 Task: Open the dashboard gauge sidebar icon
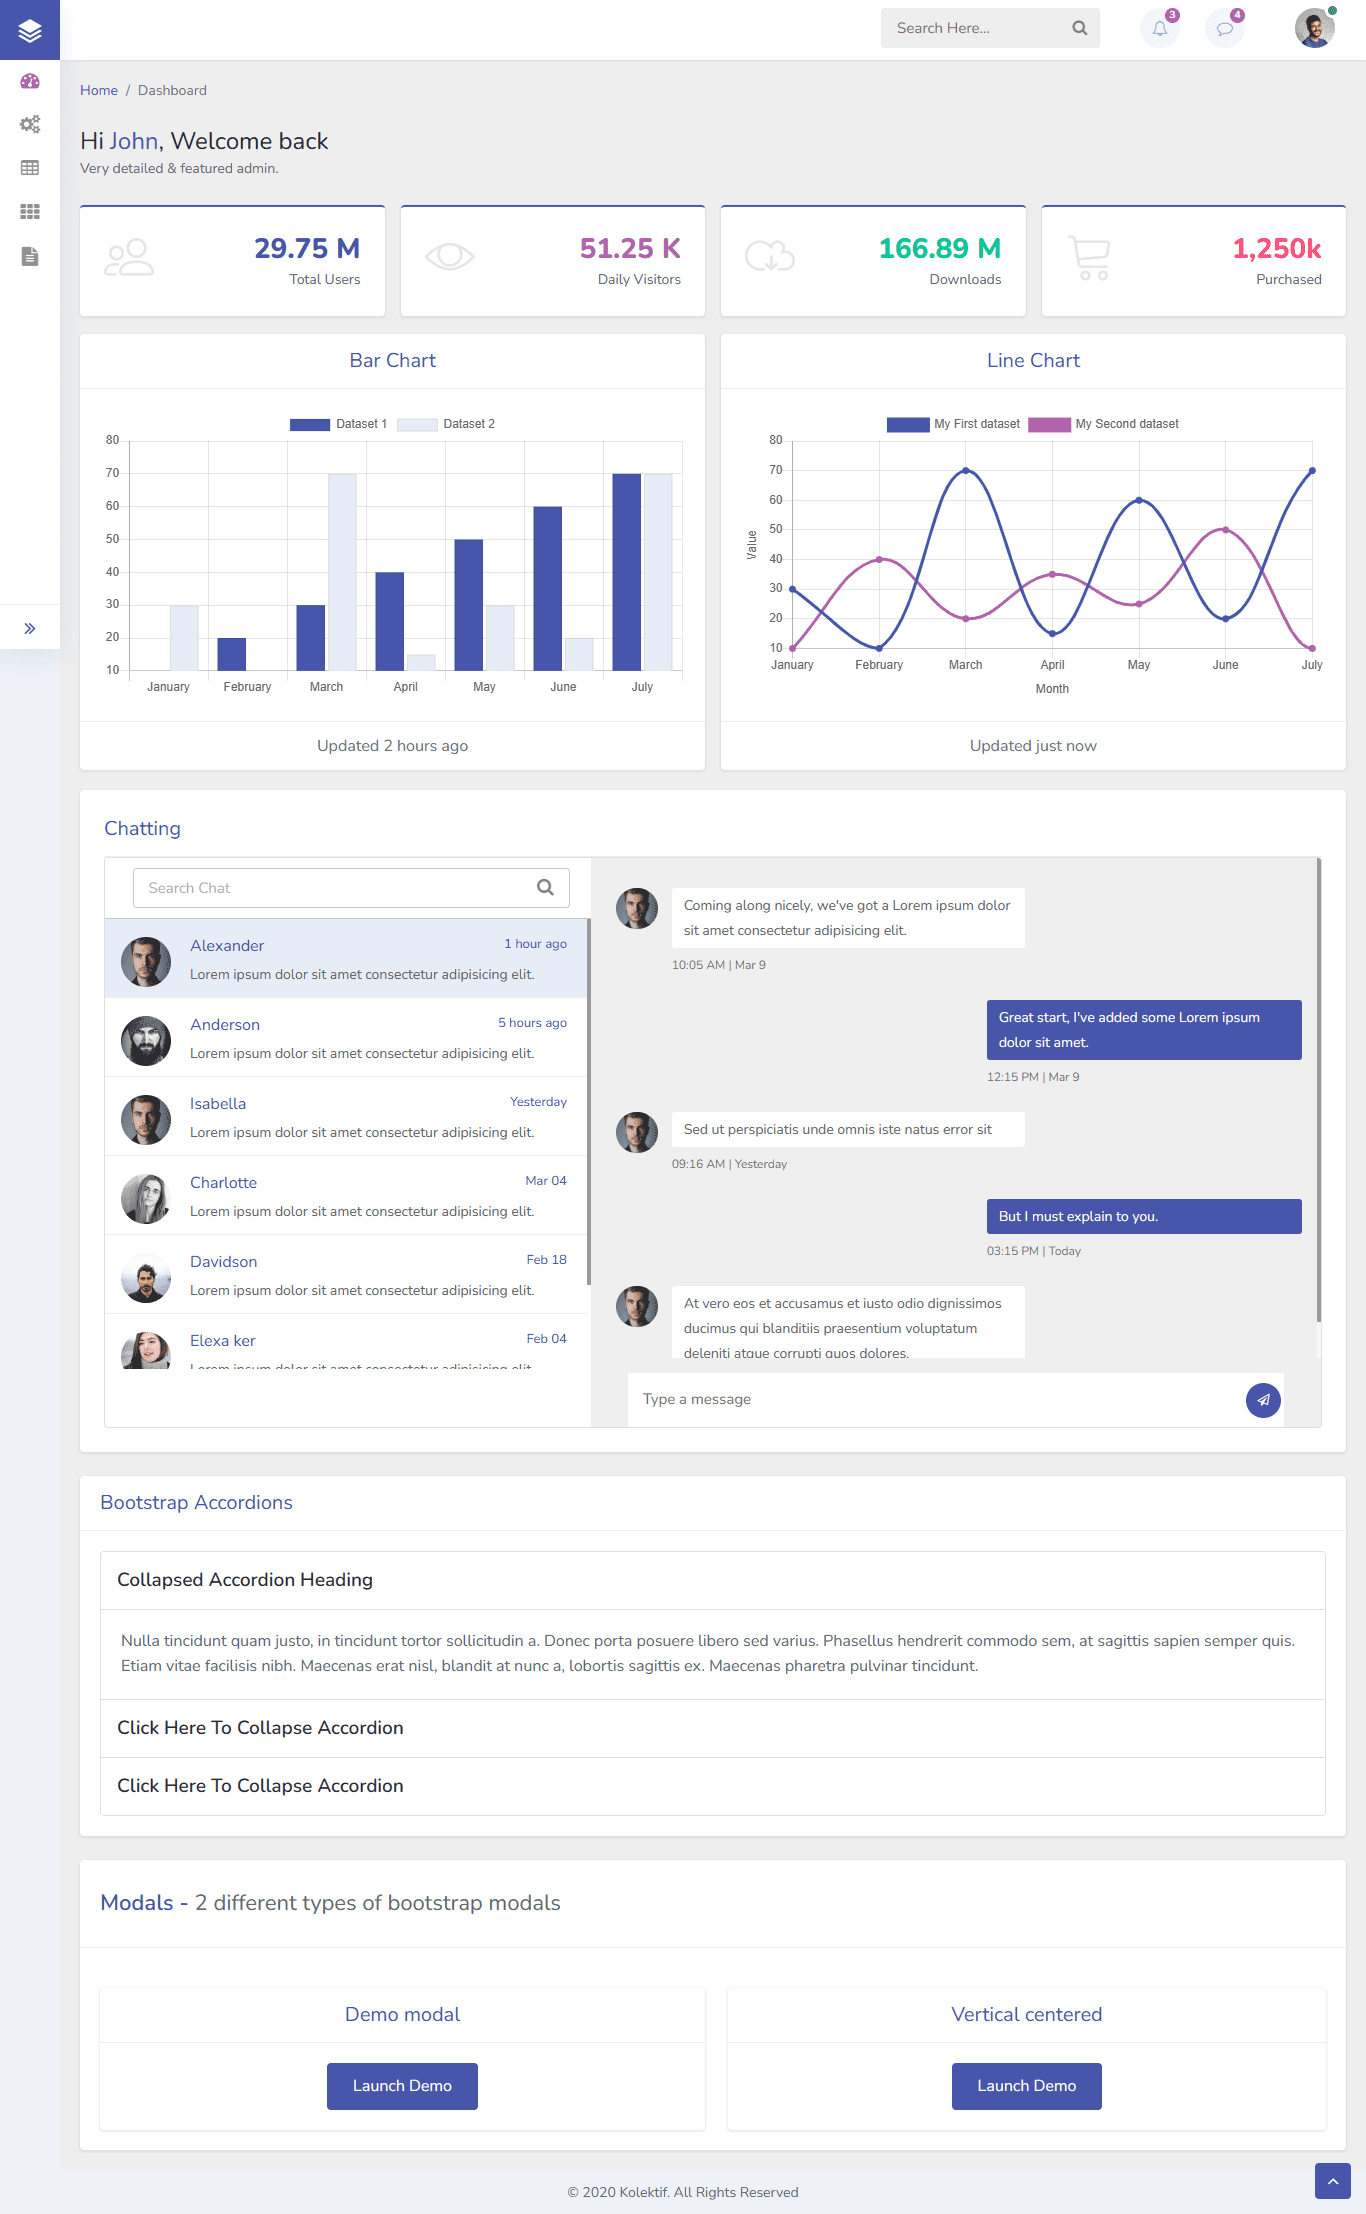[30, 81]
